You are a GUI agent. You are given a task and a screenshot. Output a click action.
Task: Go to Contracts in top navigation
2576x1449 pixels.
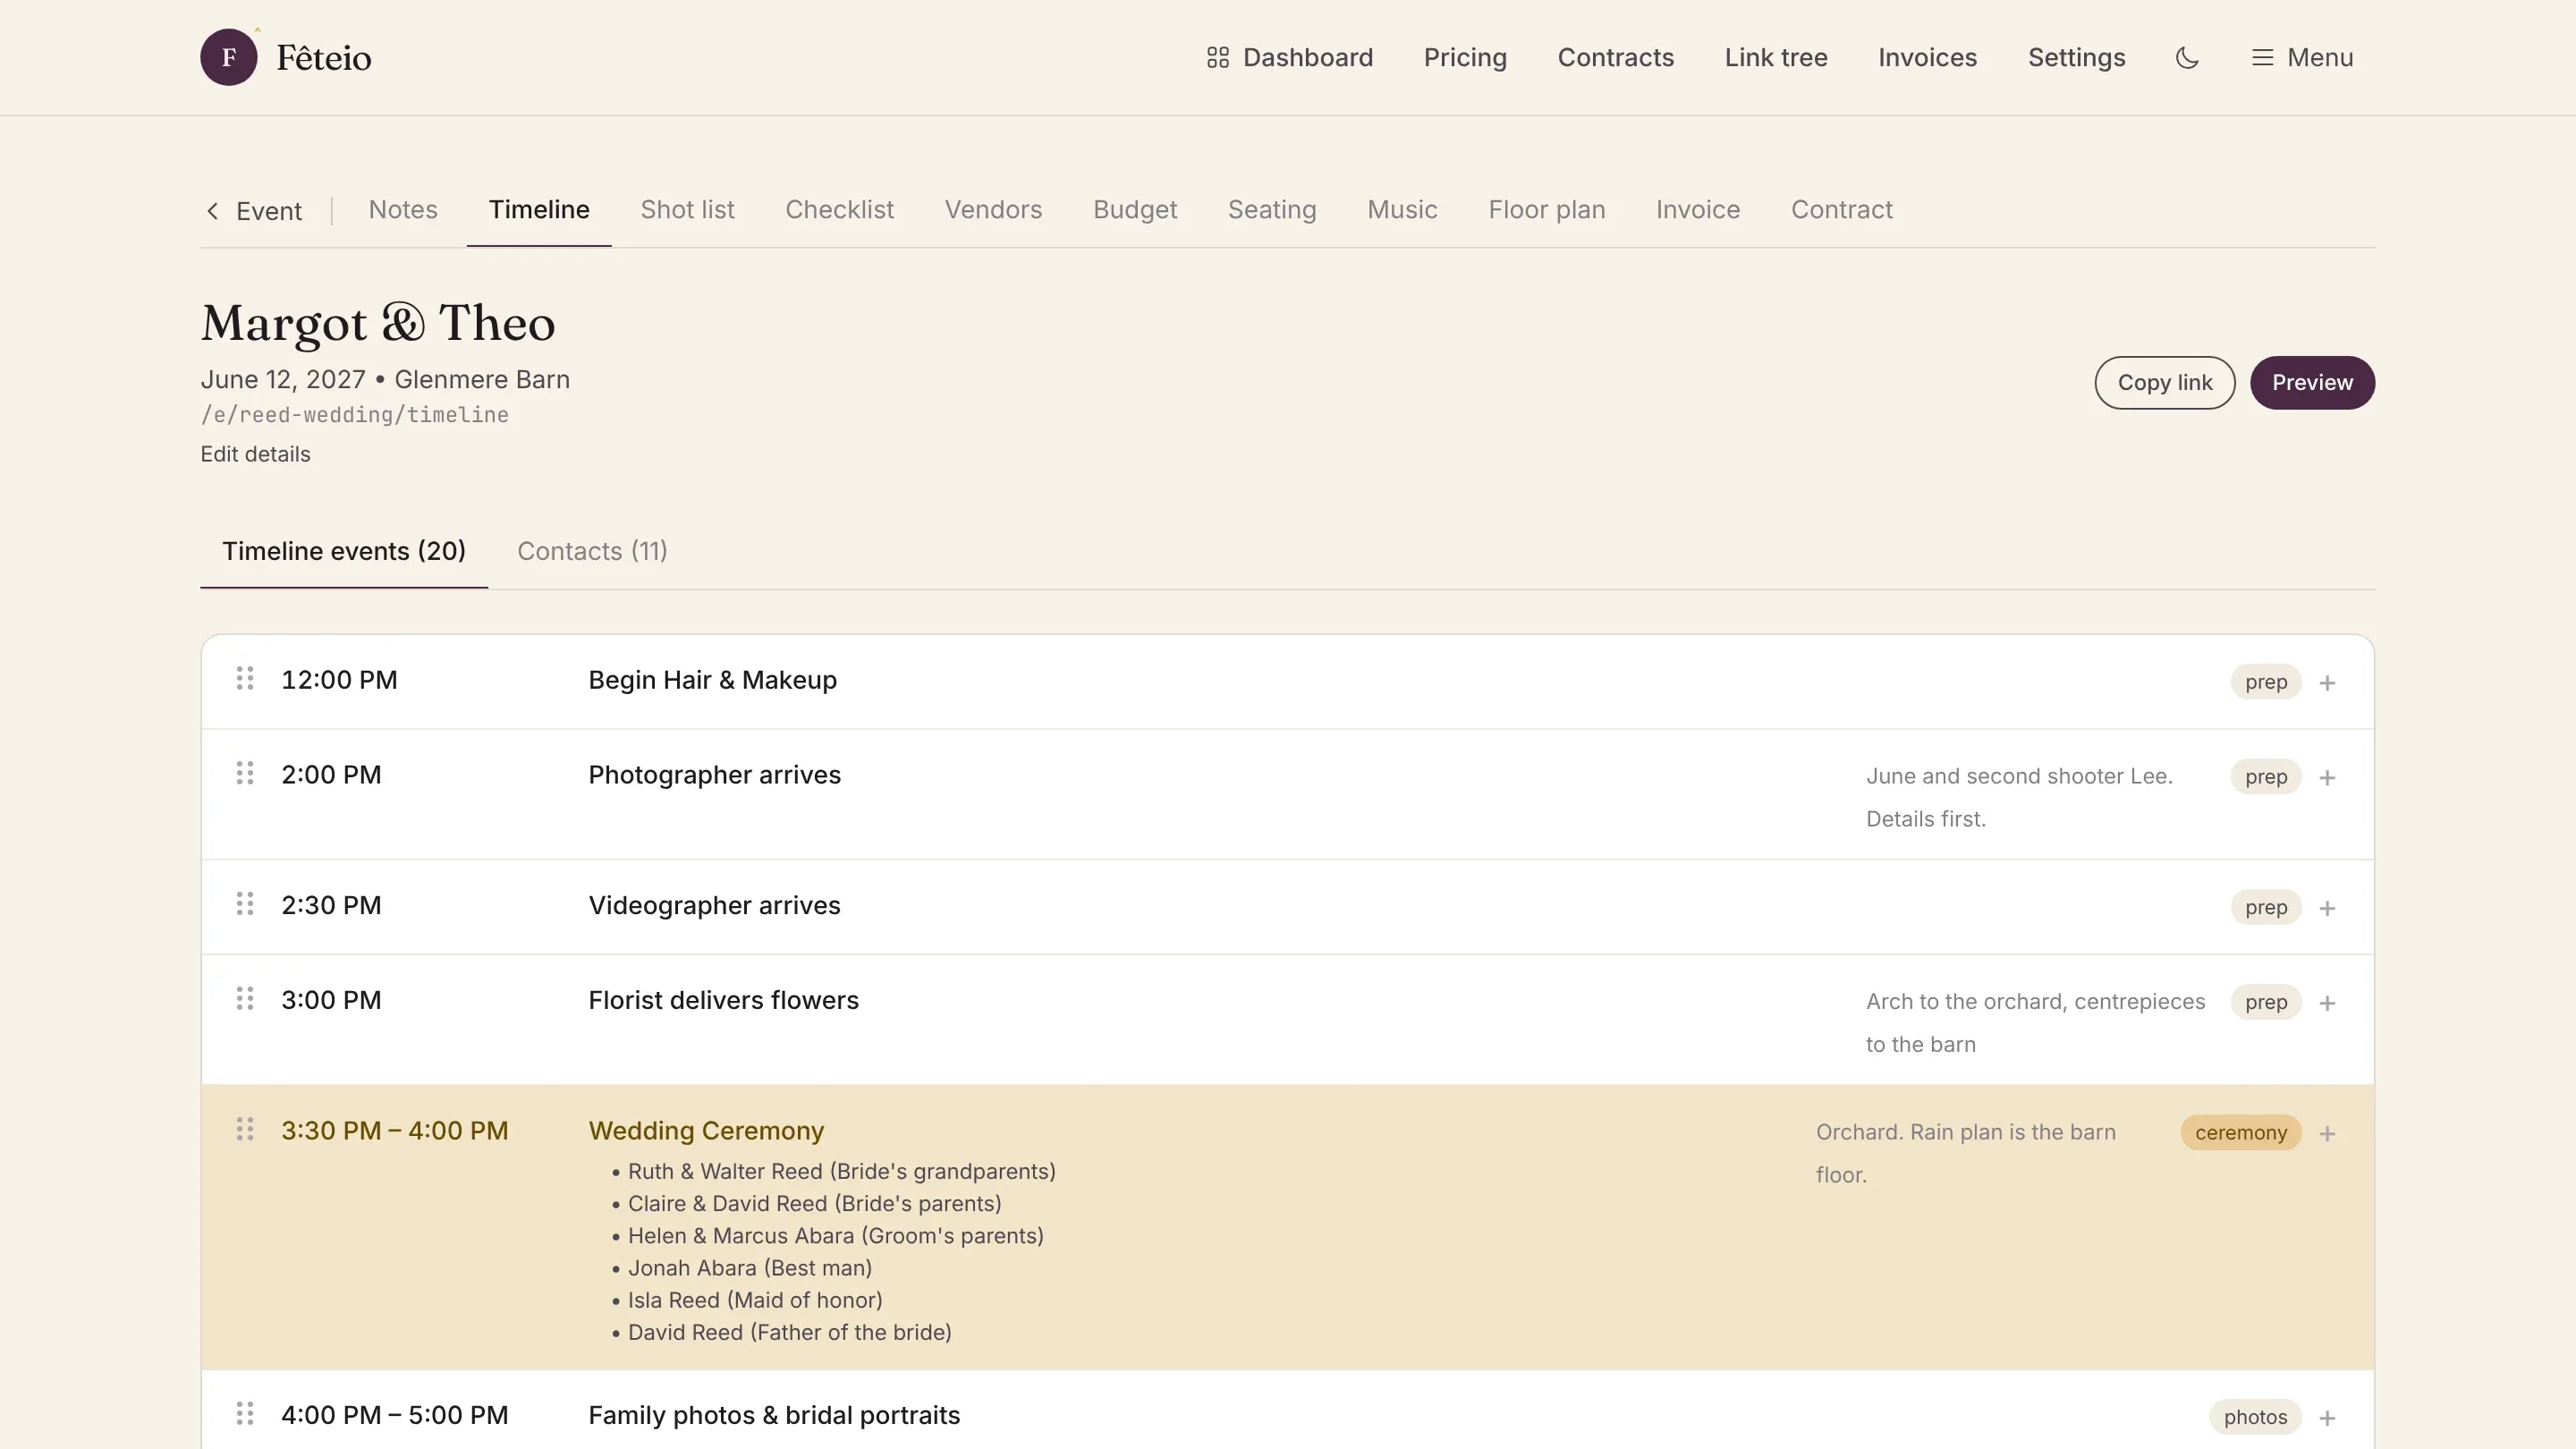[1615, 57]
